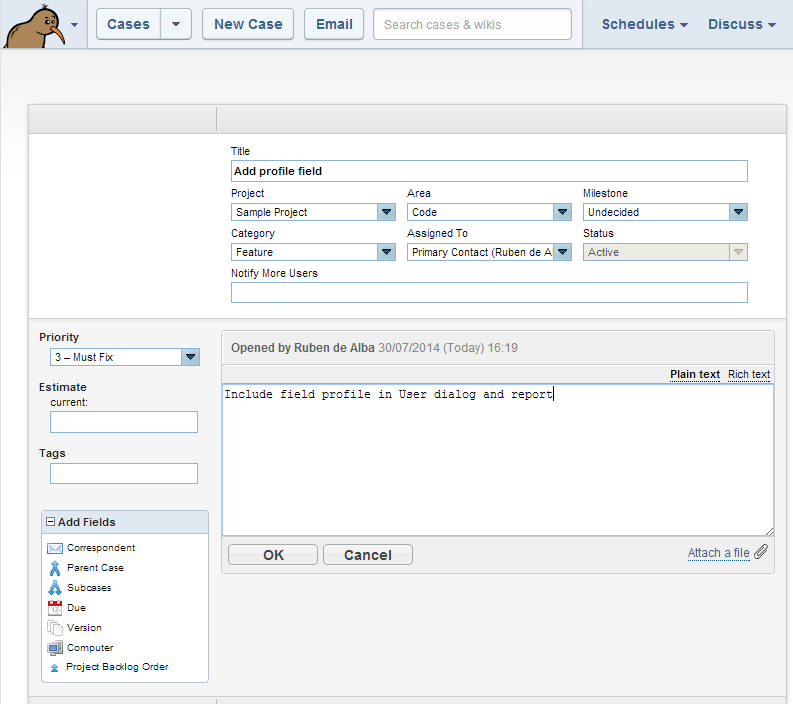The width and height of the screenshot is (793, 704).
Task: Click the OK button
Action: (273, 555)
